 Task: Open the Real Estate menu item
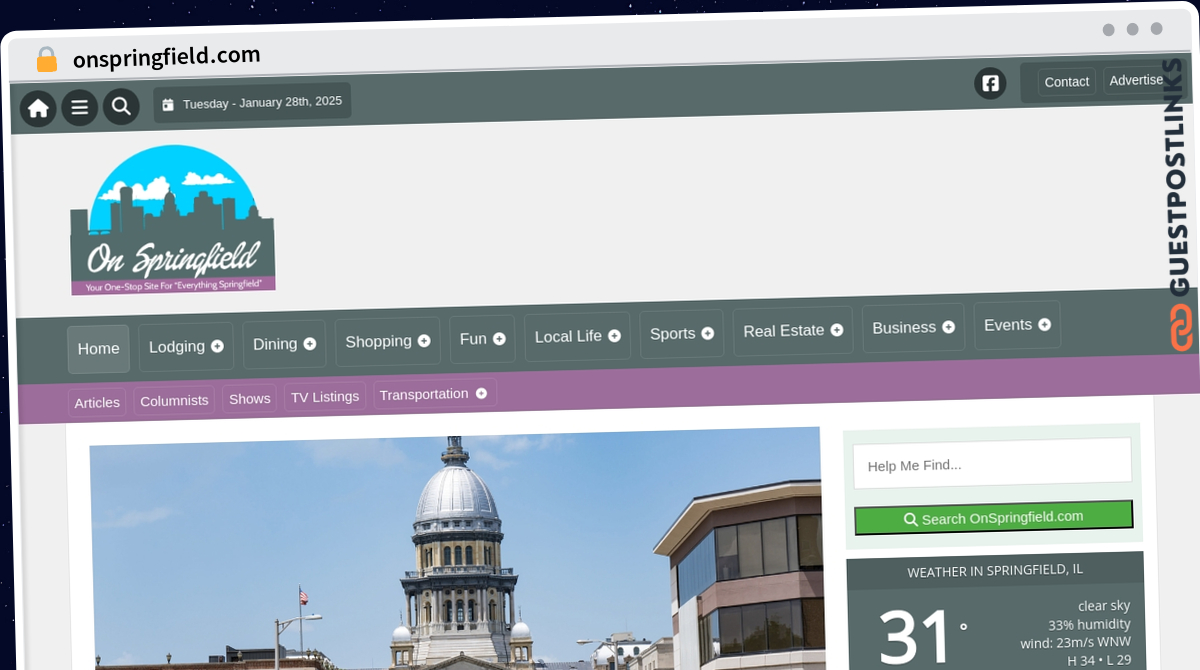pyautogui.click(x=793, y=331)
